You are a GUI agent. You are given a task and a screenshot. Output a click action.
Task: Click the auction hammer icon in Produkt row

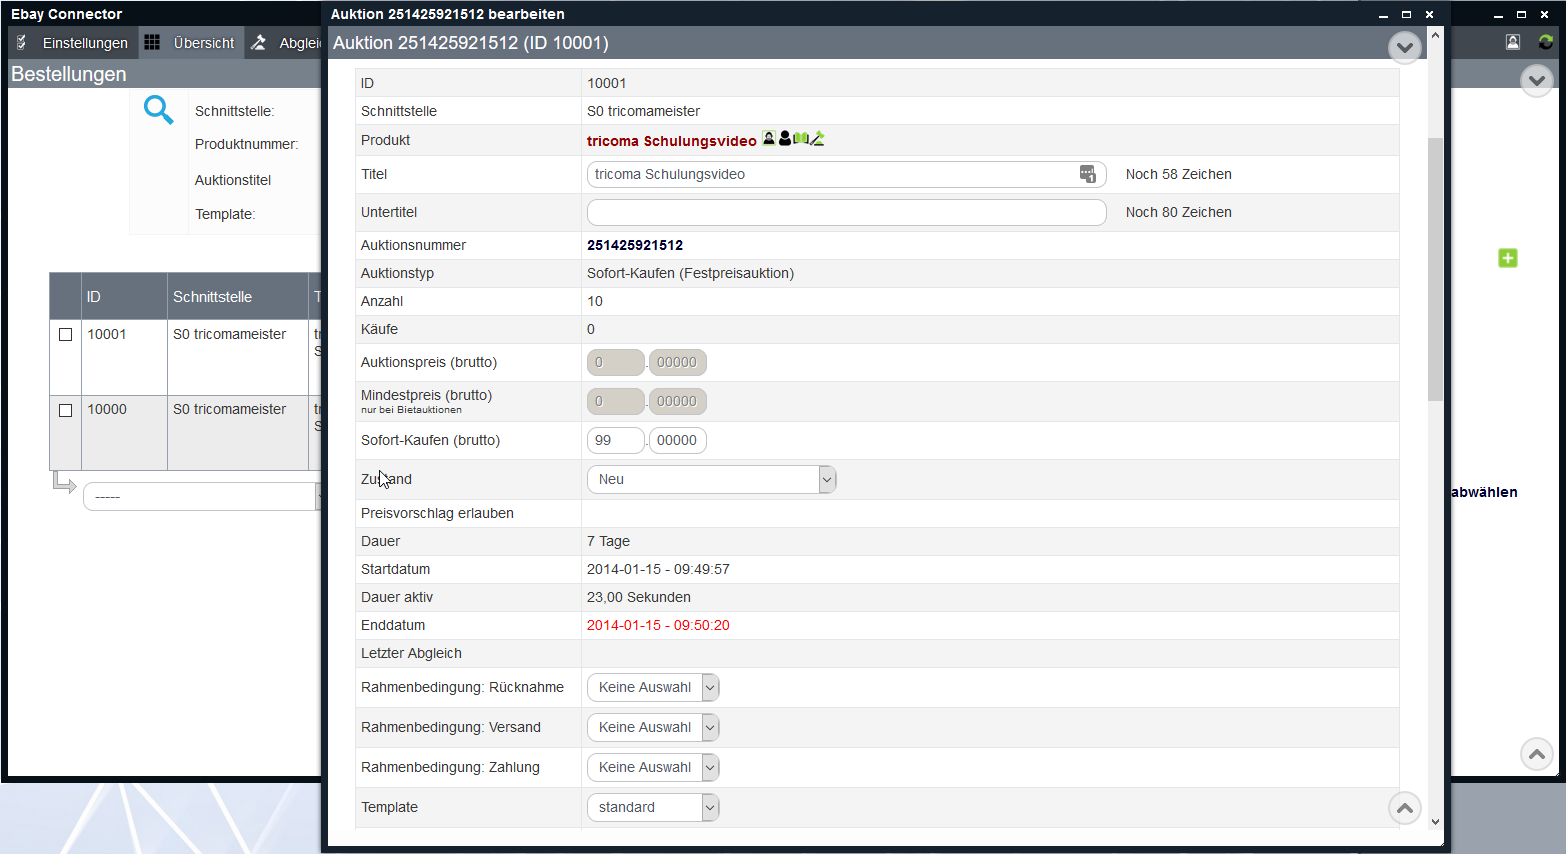pyautogui.click(x=817, y=138)
